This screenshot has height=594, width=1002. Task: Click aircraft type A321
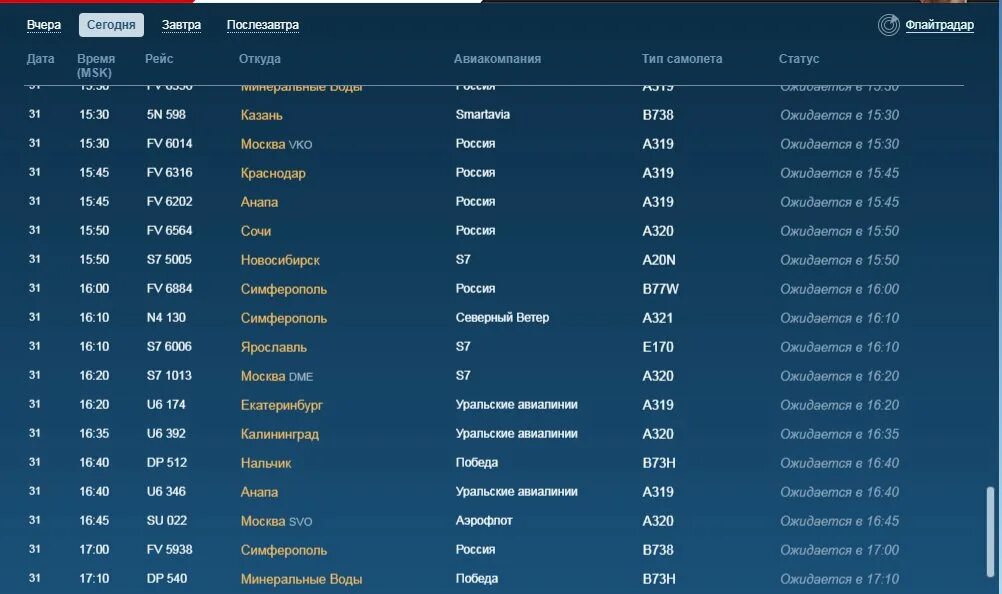point(658,318)
